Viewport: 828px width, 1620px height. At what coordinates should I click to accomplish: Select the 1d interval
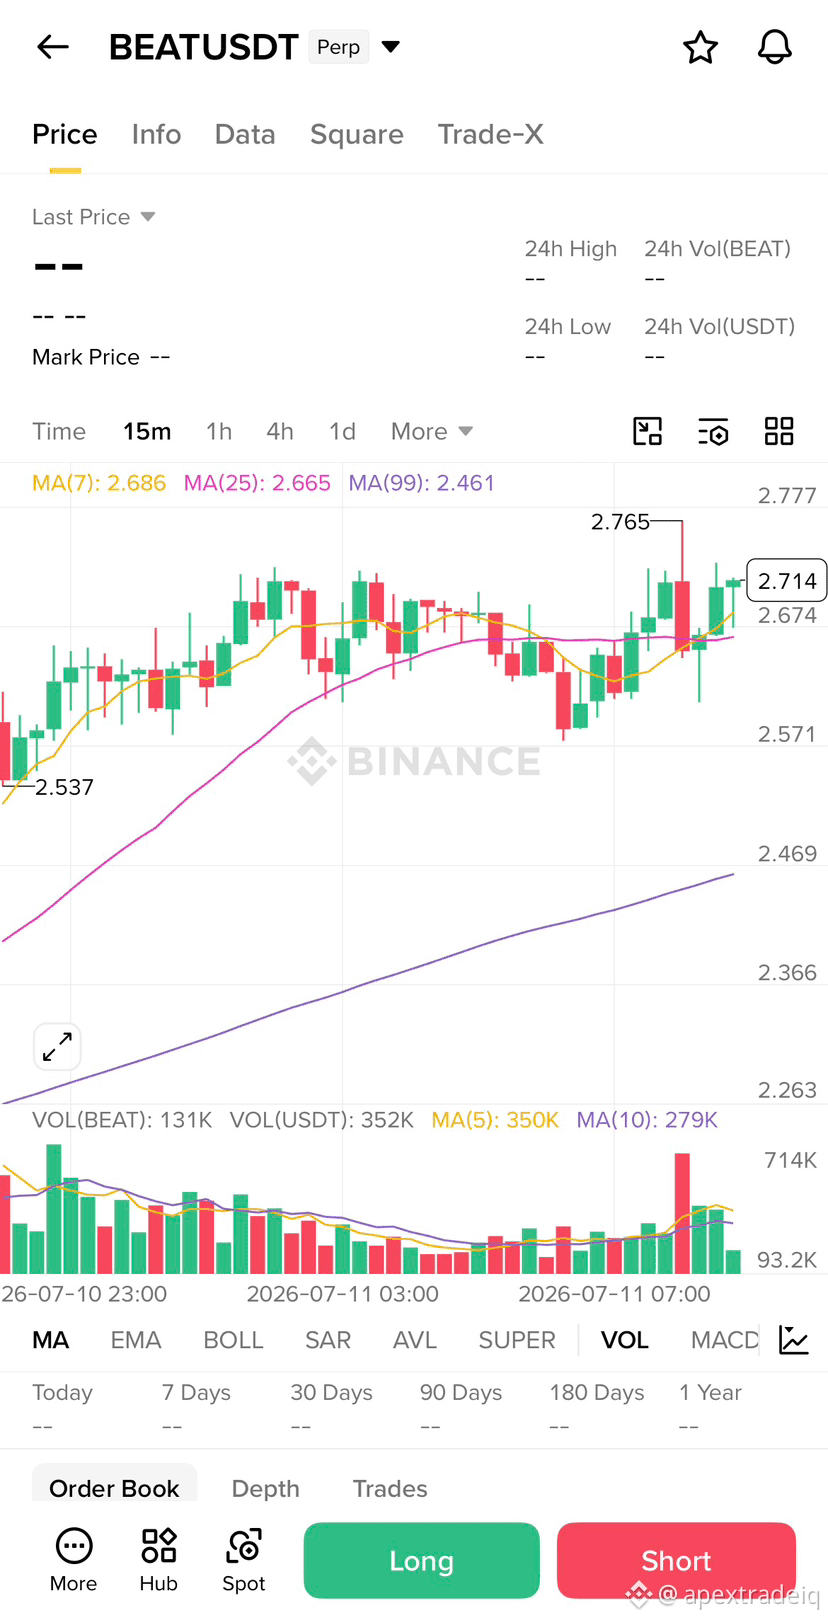342,431
